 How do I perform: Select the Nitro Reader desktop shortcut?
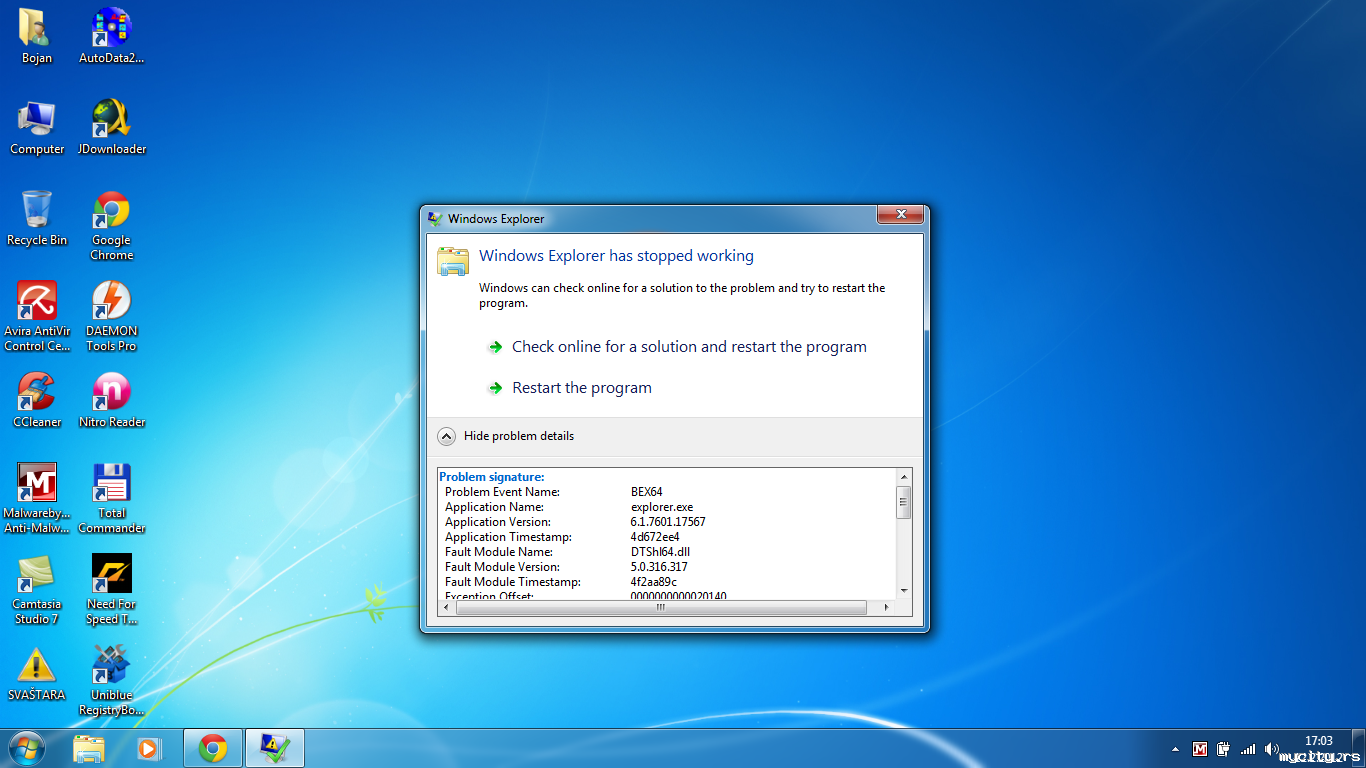[x=112, y=400]
